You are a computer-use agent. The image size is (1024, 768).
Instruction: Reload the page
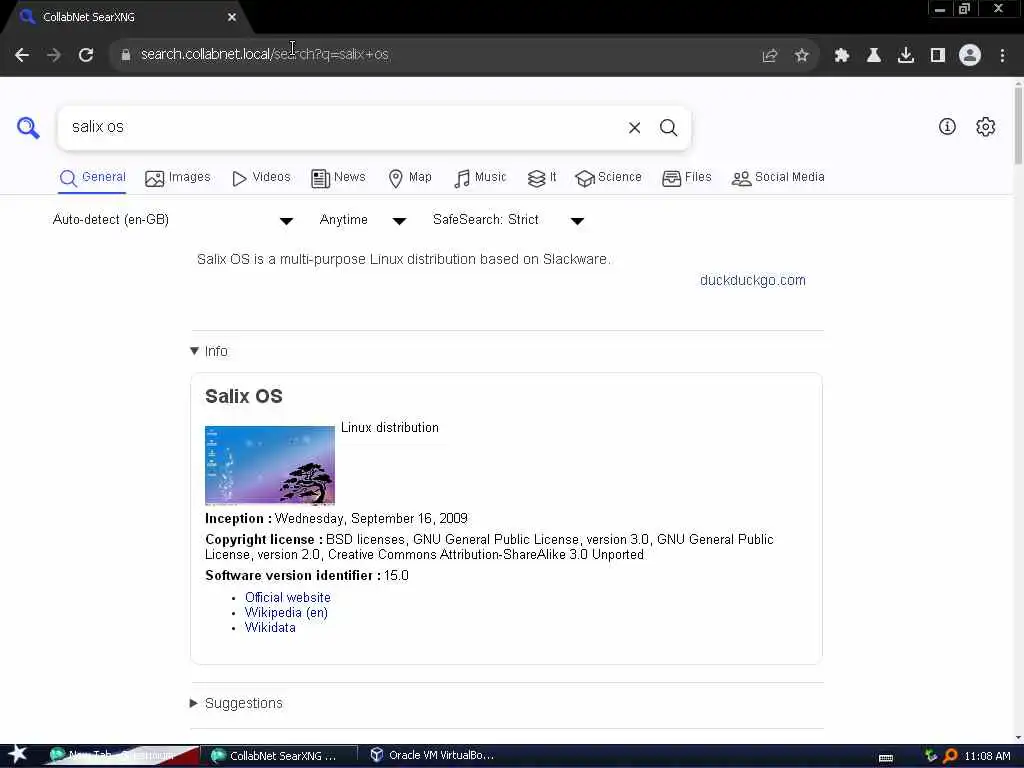pyautogui.click(x=86, y=55)
